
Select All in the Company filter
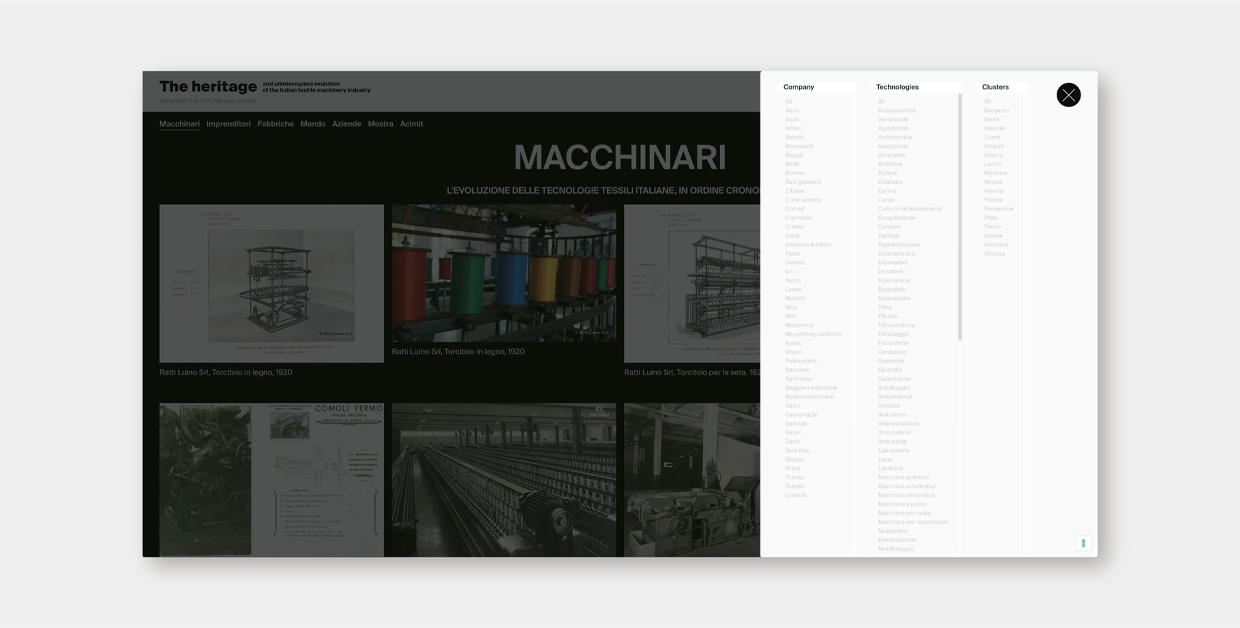(x=788, y=101)
